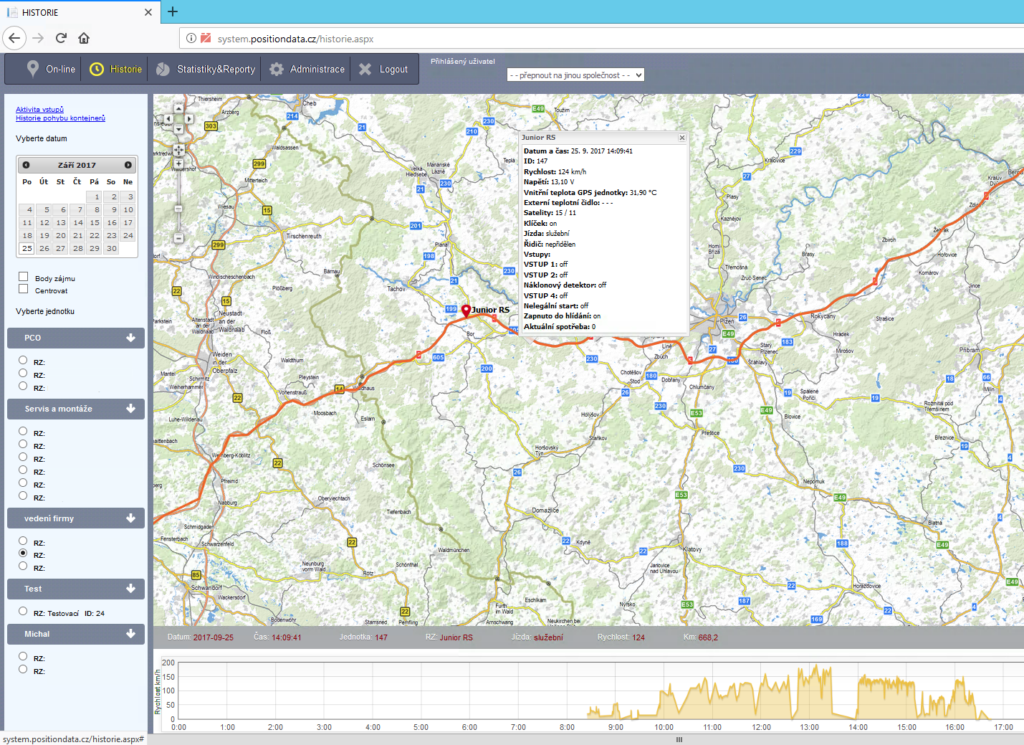Image resolution: width=1024 pixels, height=745 pixels.
Task: Toggle the Centrovat checkbox
Action: [x=24, y=289]
